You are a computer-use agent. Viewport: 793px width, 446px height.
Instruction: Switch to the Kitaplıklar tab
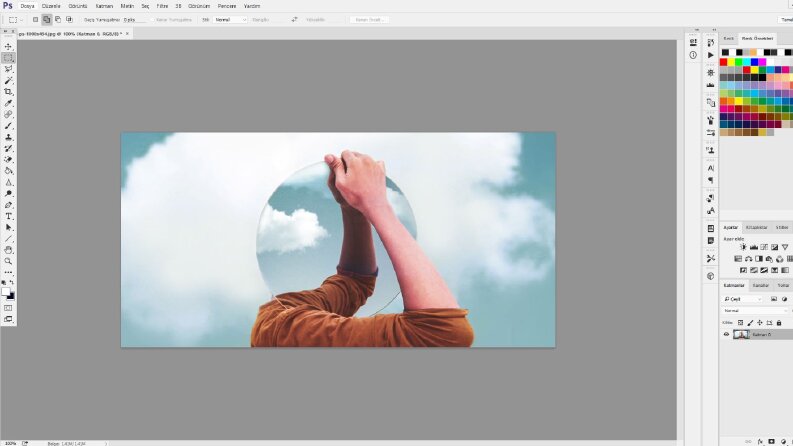click(x=757, y=228)
